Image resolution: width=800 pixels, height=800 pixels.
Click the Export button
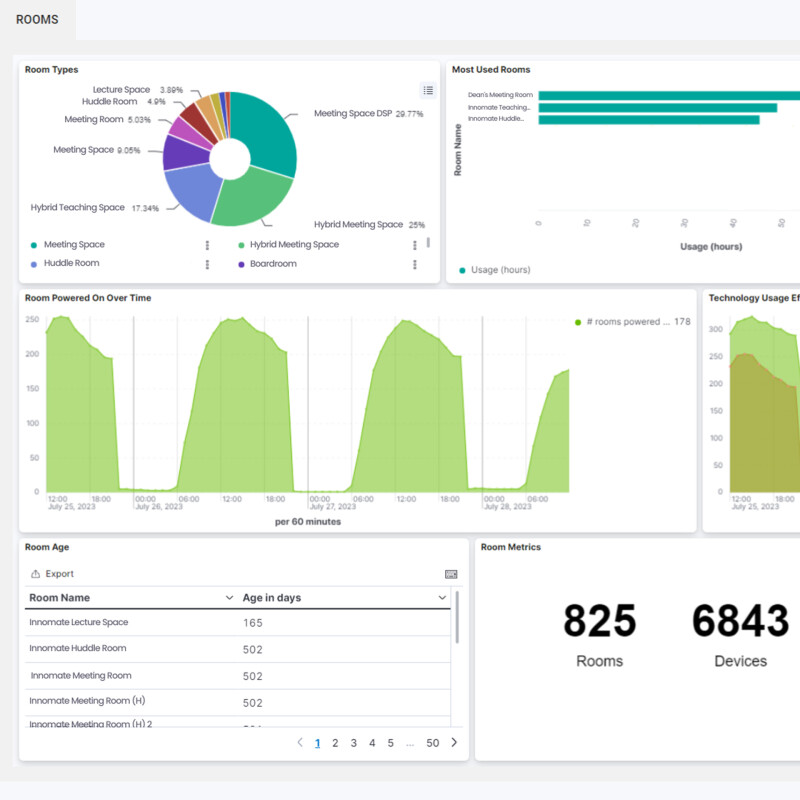[x=52, y=574]
